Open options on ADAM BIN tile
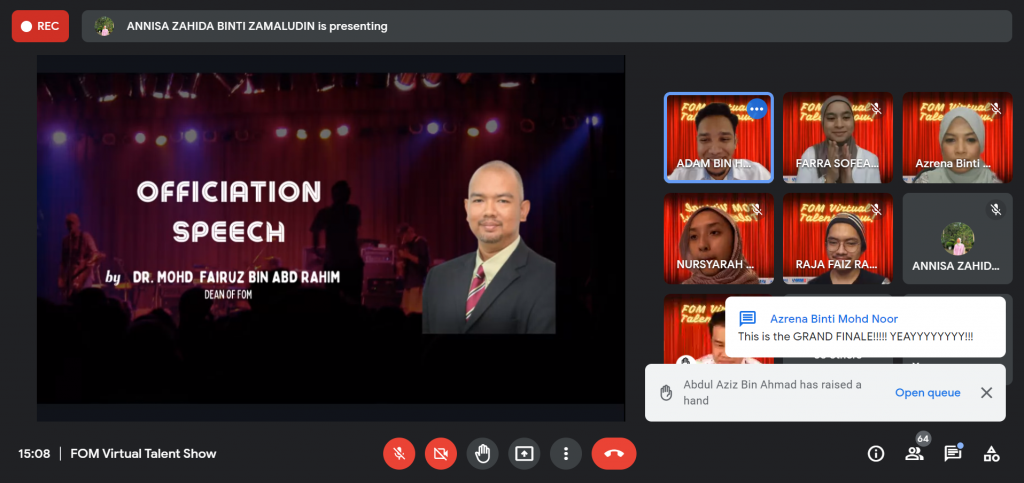Image resolution: width=1024 pixels, height=483 pixels. pyautogui.click(x=757, y=108)
